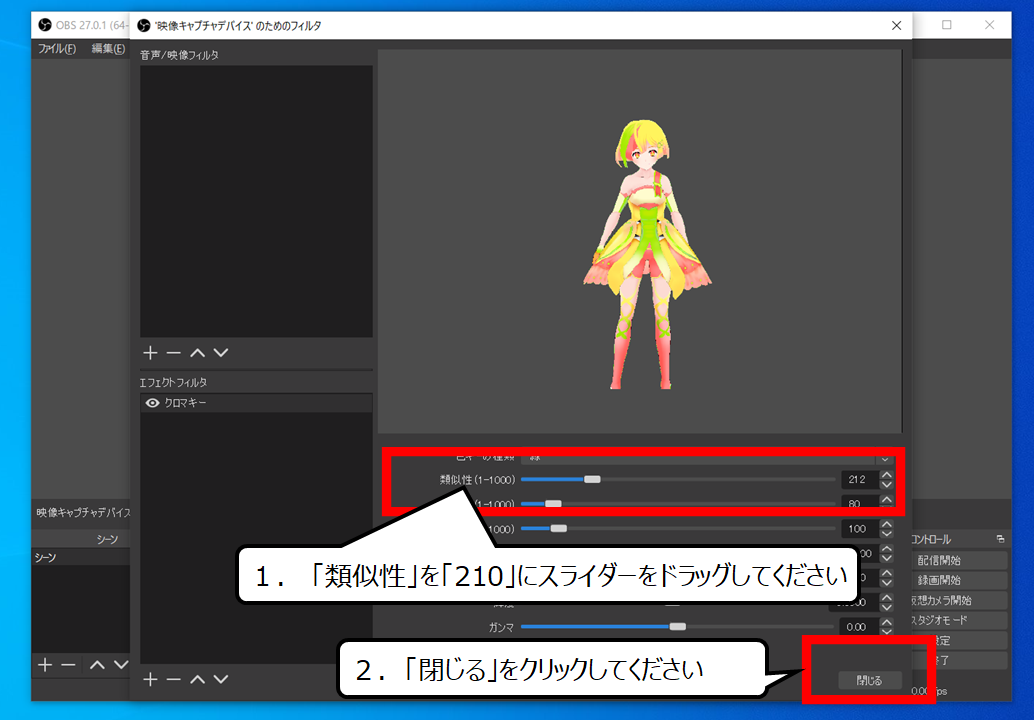Viewport: 1034px width, 720px height.
Task: Remove the selected audio/video filter with the minus icon
Action: click(x=173, y=353)
